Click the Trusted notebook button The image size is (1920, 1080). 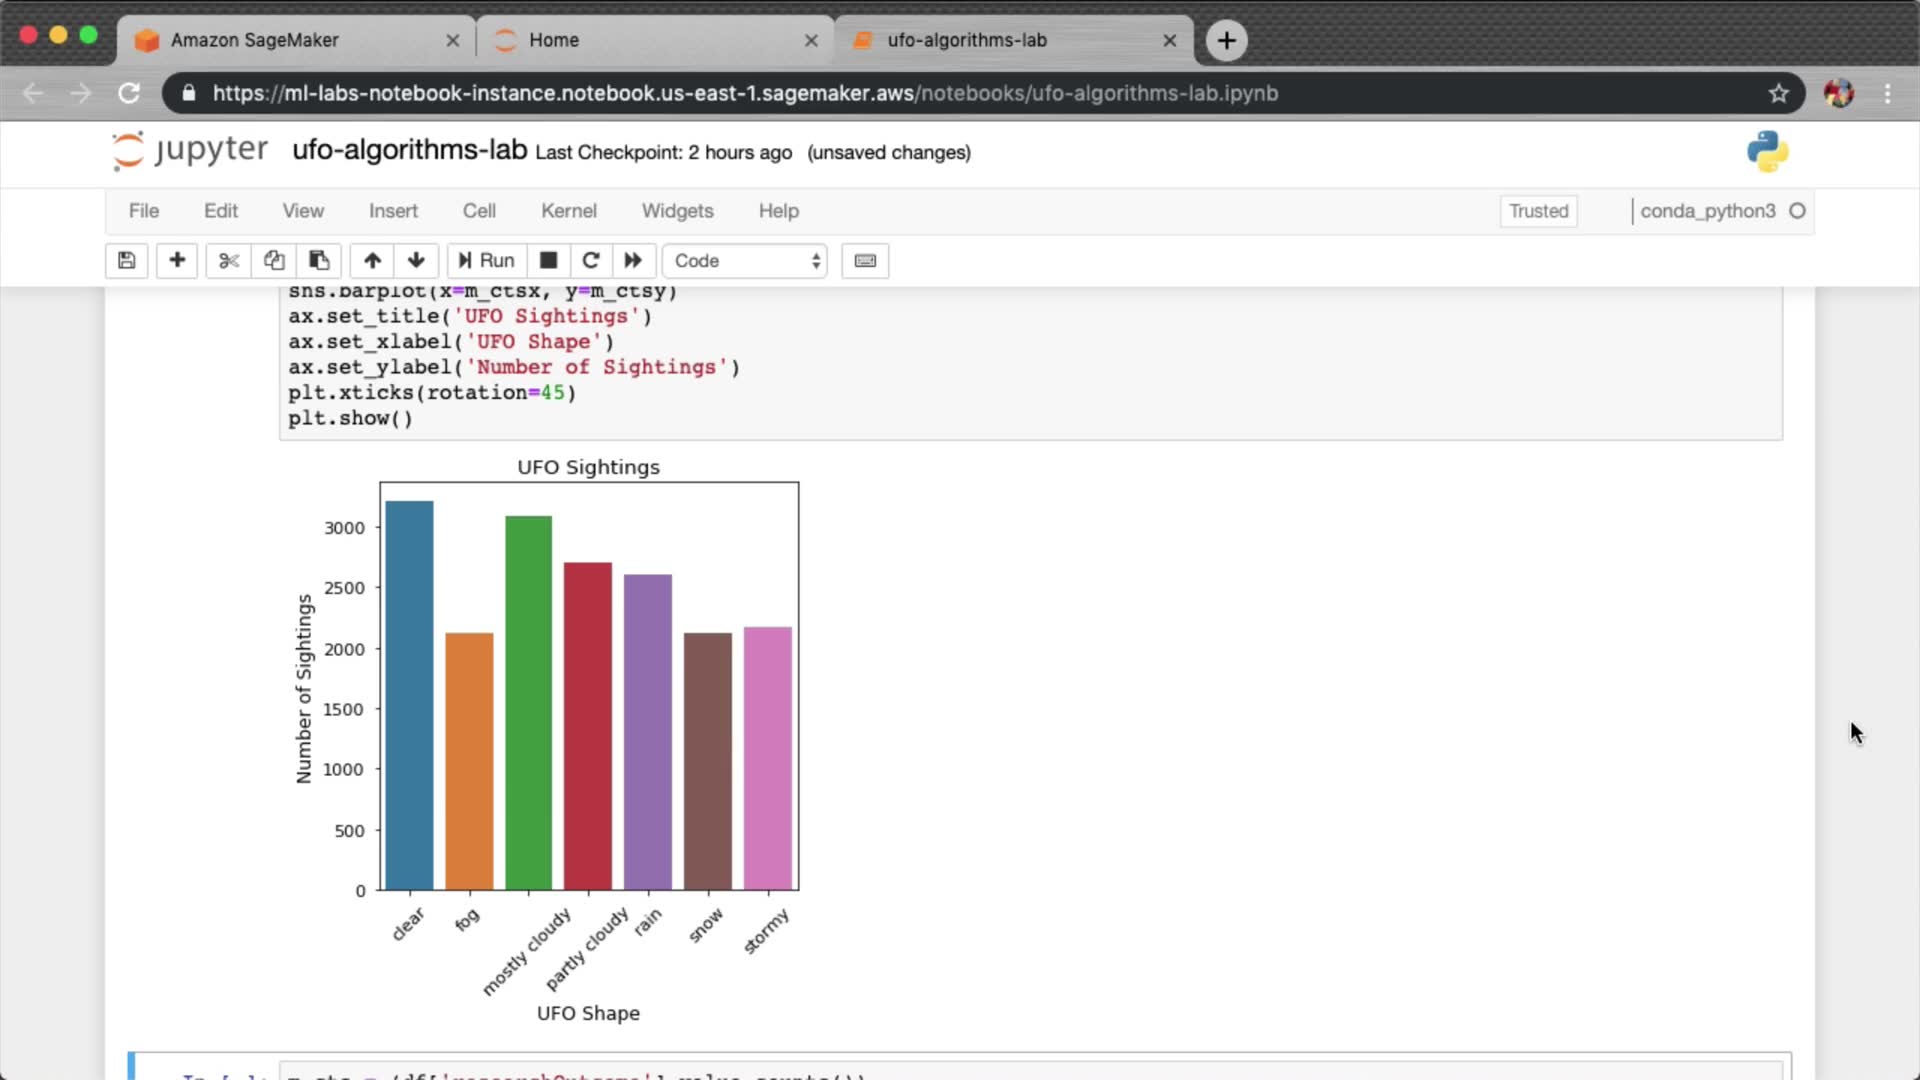pyautogui.click(x=1538, y=211)
